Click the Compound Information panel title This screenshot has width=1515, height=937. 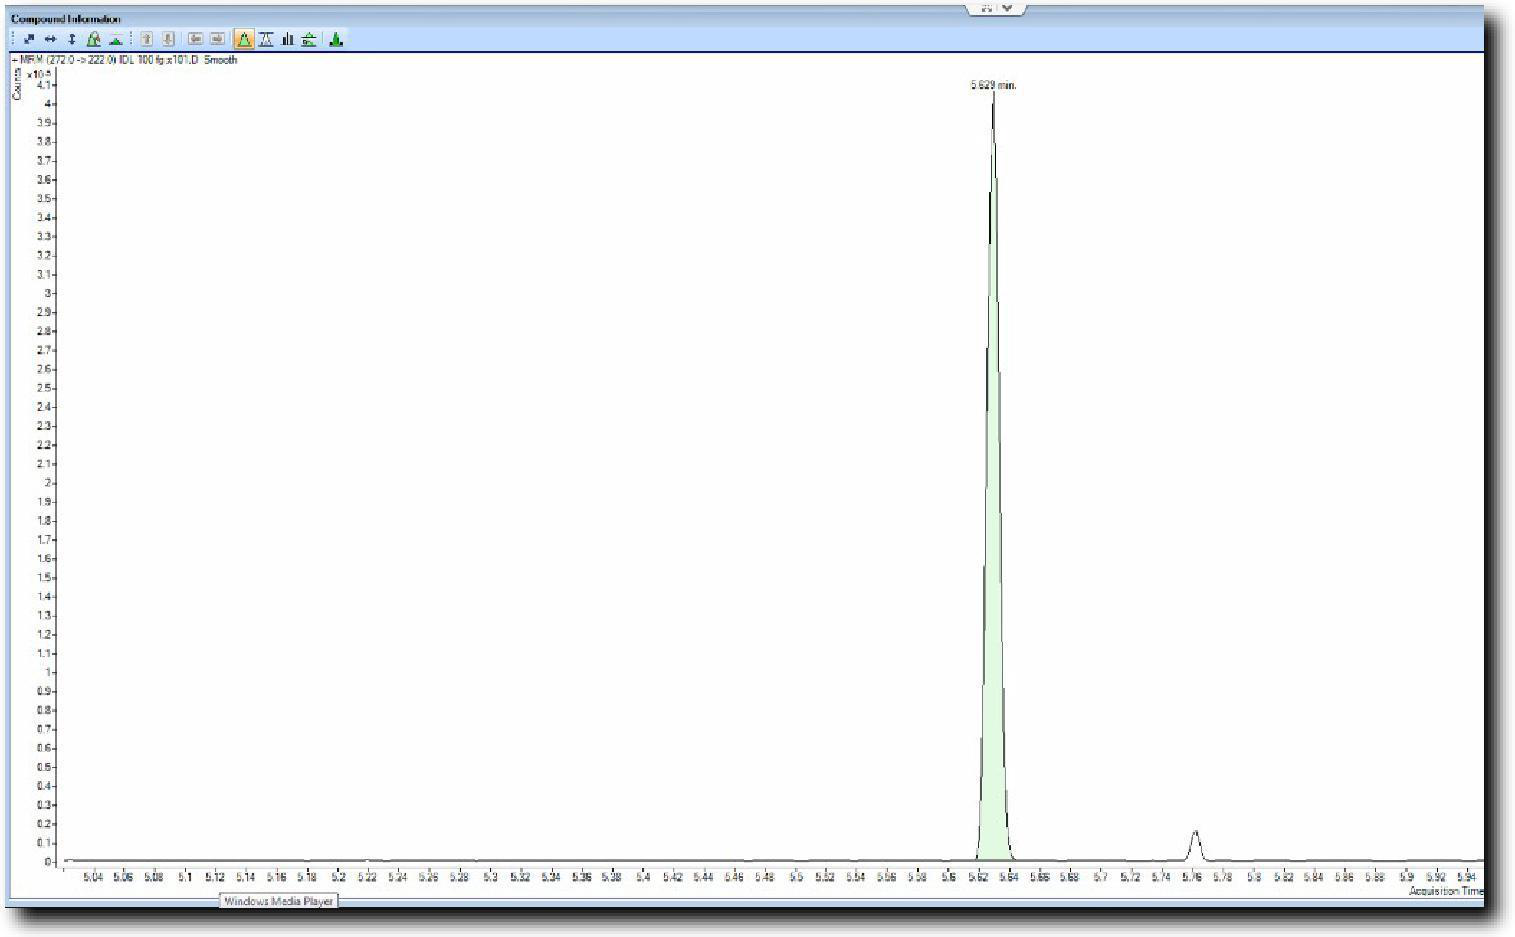pyautogui.click(x=66, y=19)
